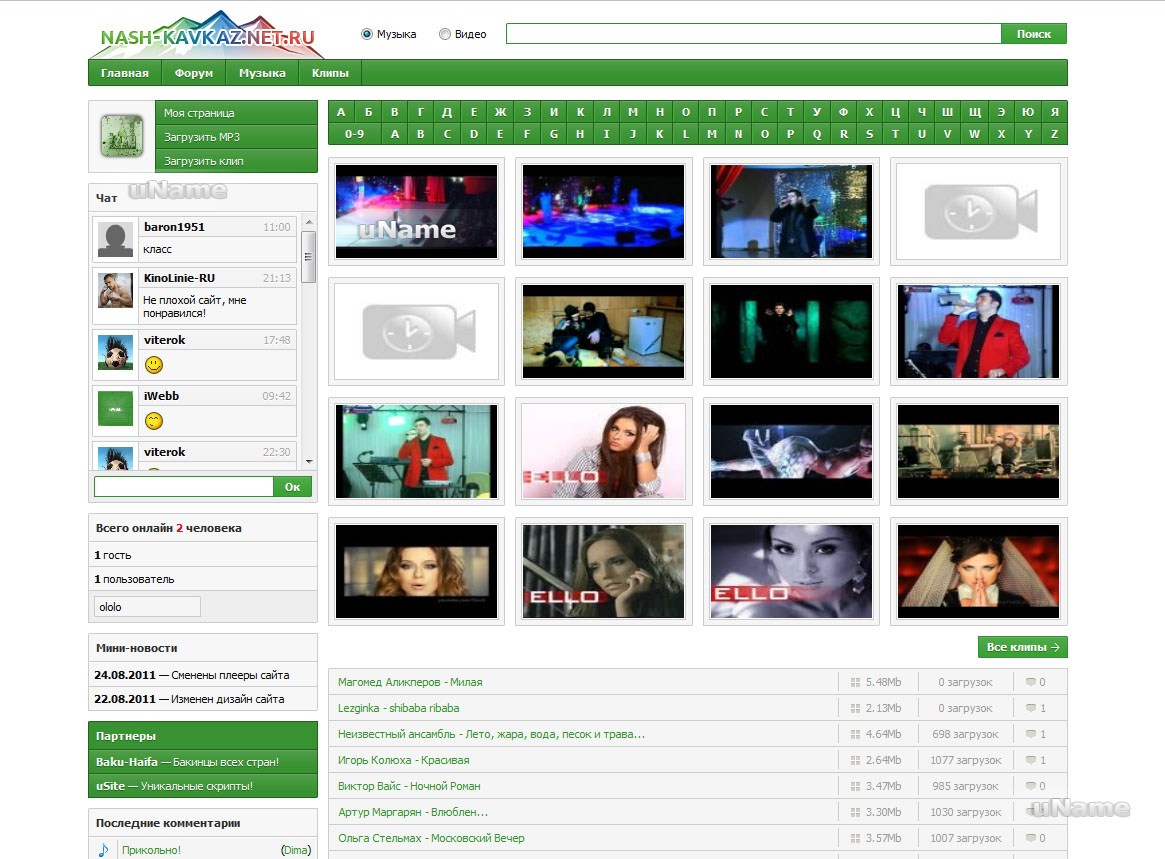This screenshot has width=1165, height=859.
Task: Select Latin letter Q in alphabet bar
Action: click(x=817, y=134)
